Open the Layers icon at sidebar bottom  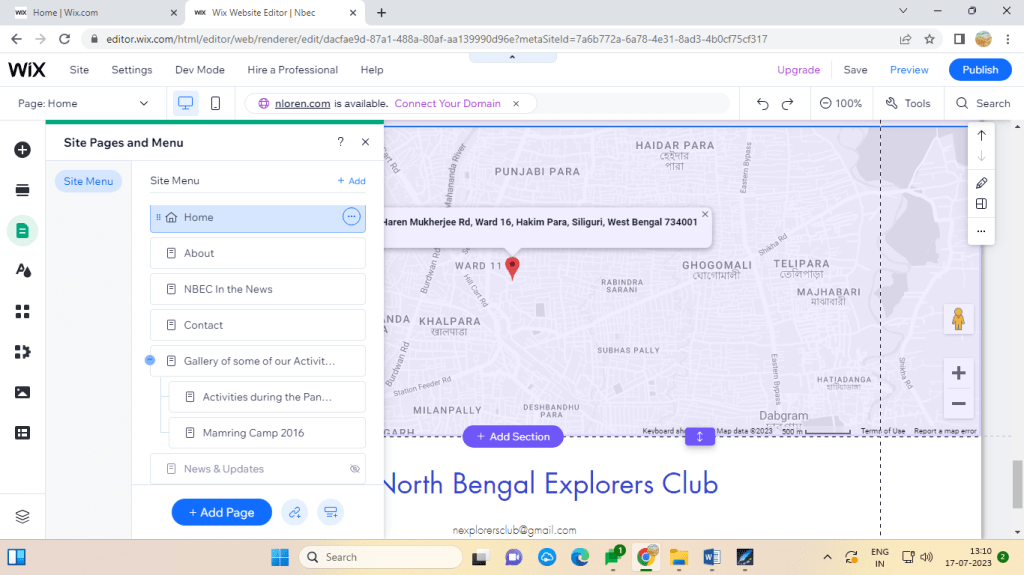click(22, 516)
